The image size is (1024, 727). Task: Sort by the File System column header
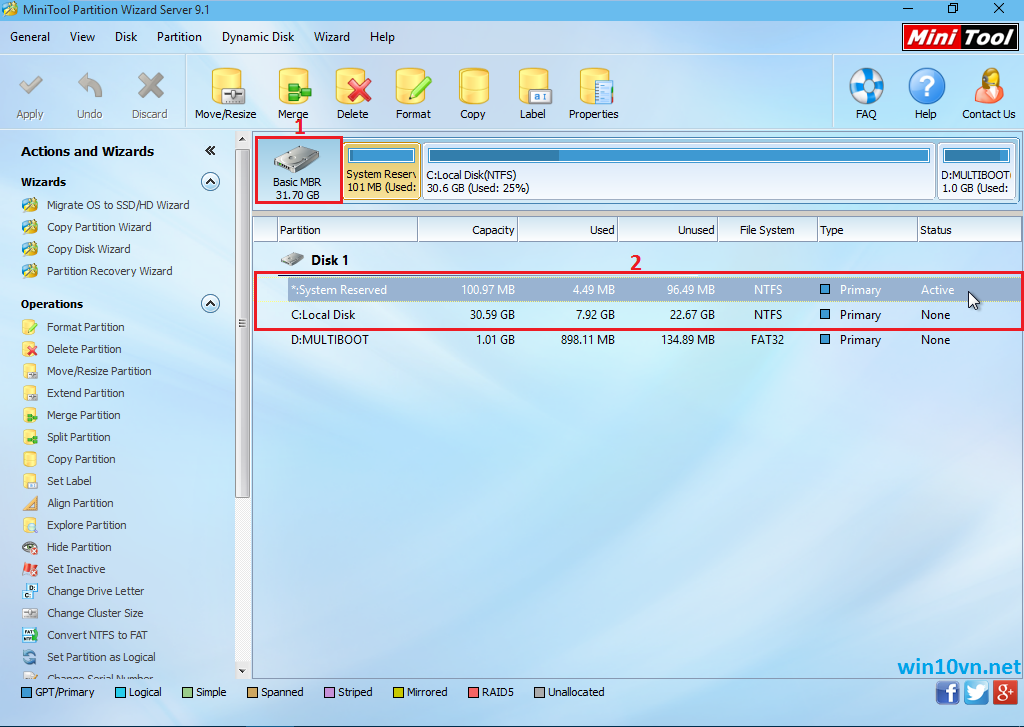767,230
